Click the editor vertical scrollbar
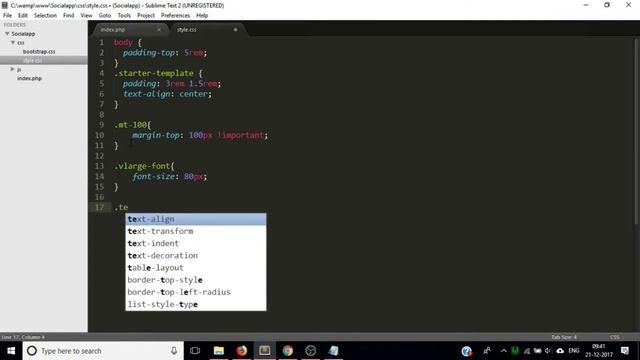Image resolution: width=640 pixels, height=360 pixels. tap(636, 131)
